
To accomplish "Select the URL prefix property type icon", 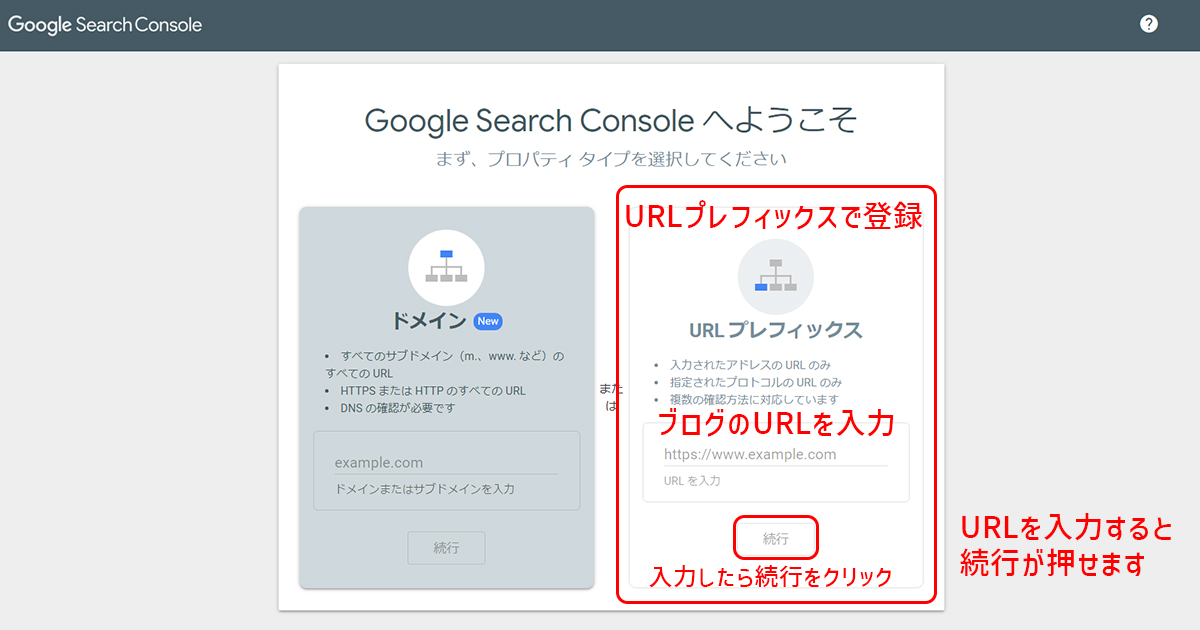I will [776, 276].
